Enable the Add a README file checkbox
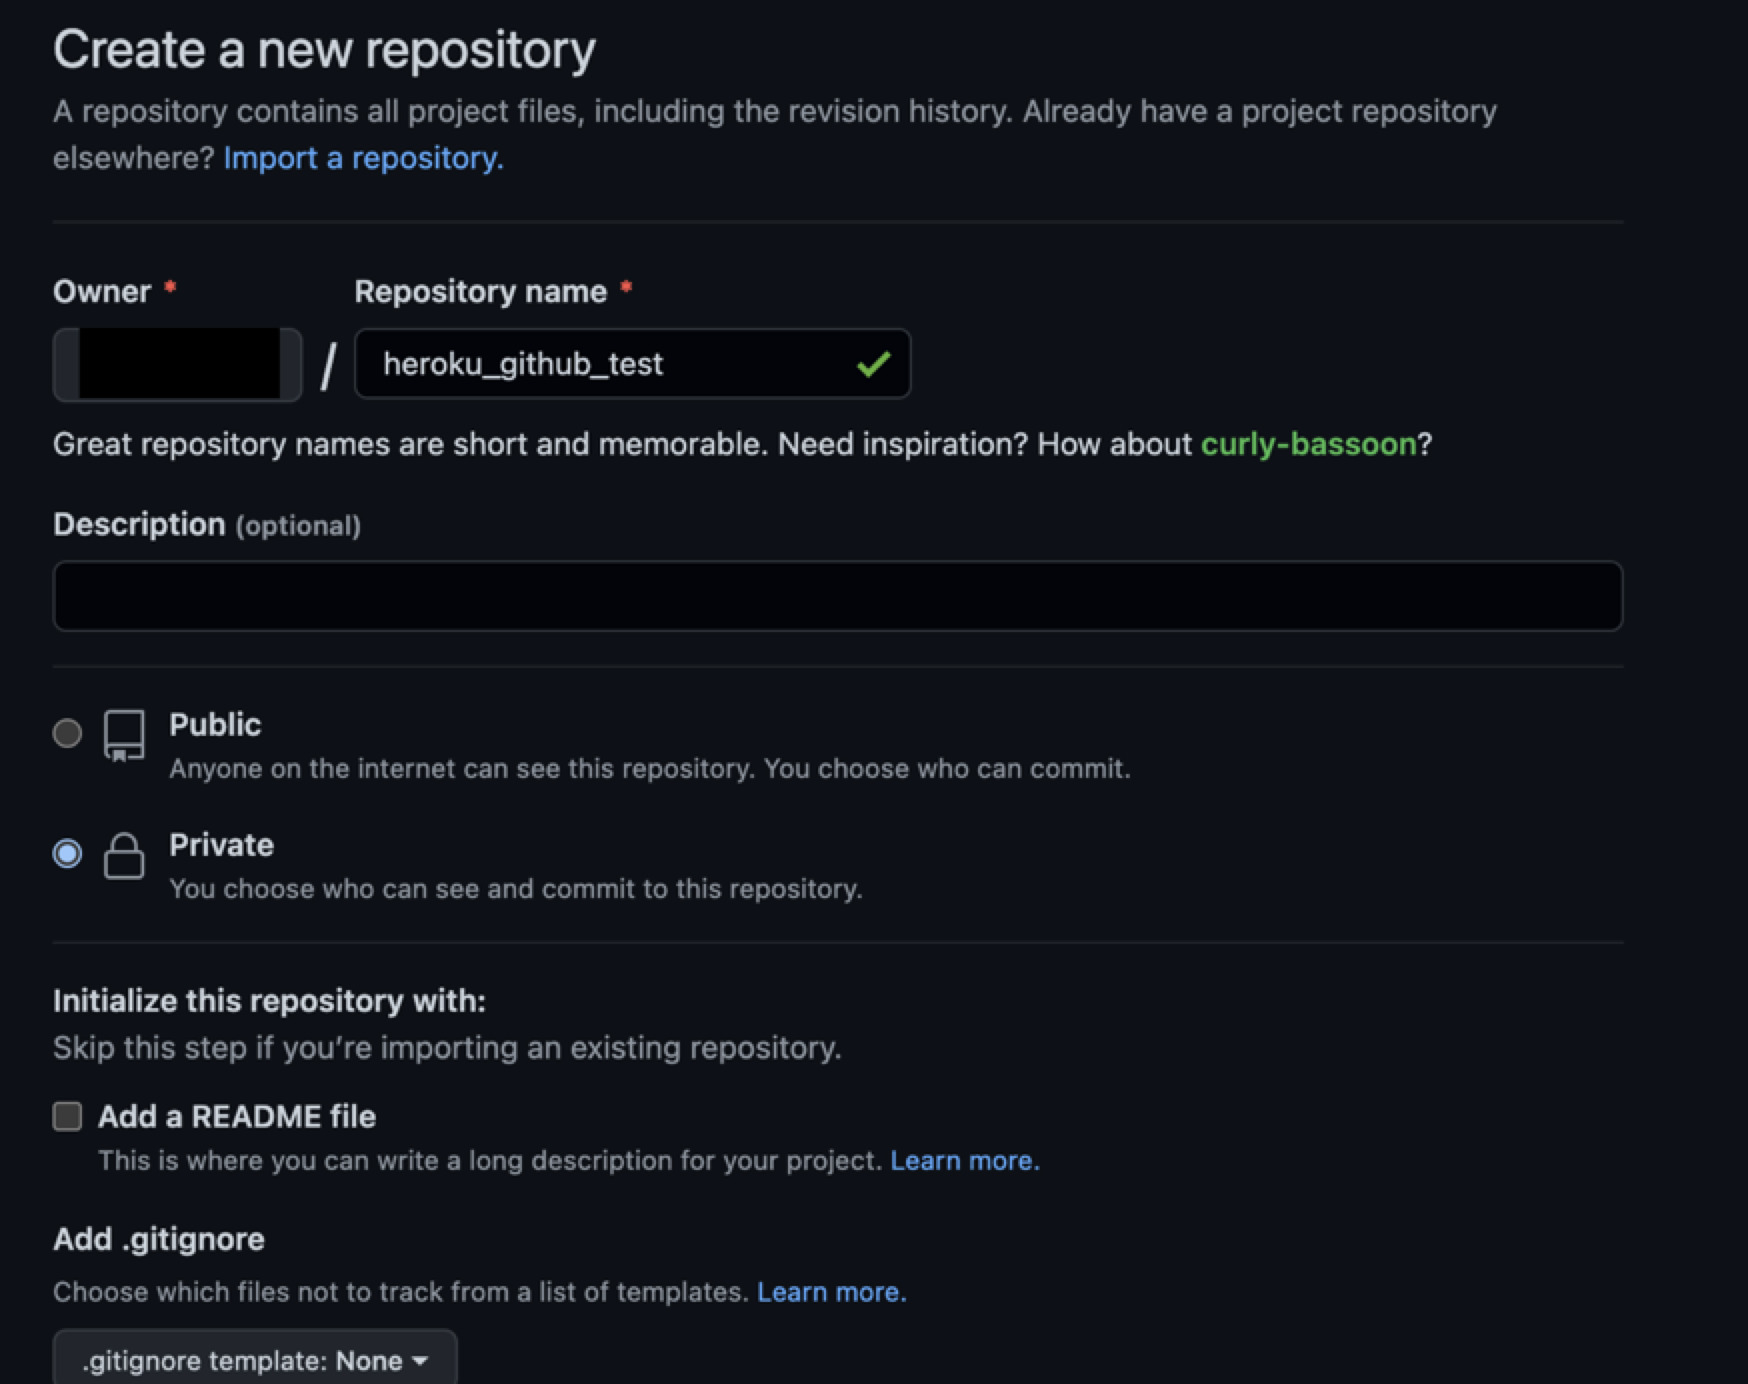 coord(66,1116)
